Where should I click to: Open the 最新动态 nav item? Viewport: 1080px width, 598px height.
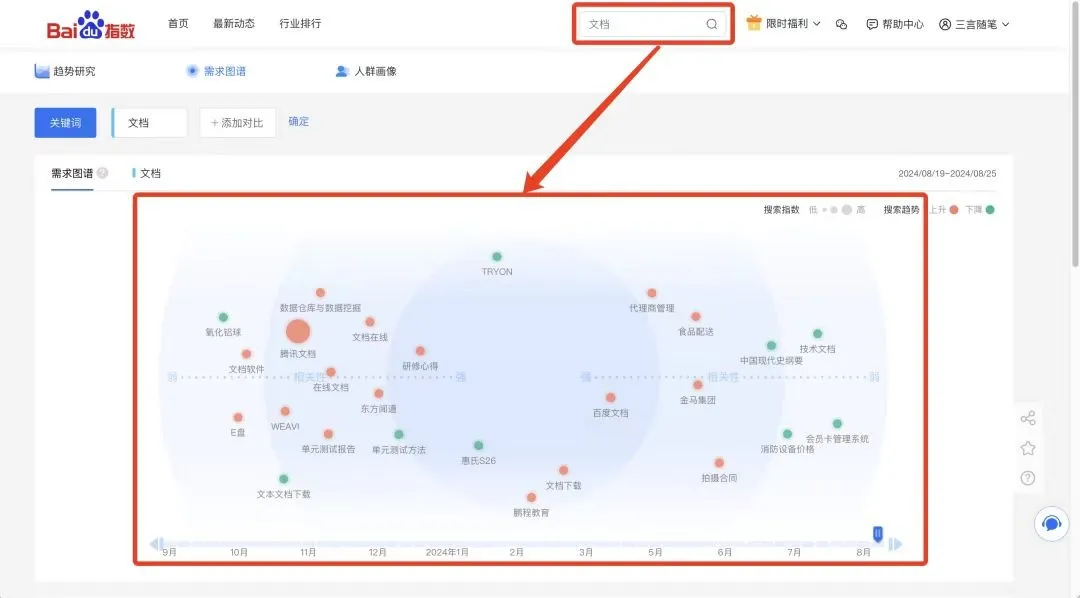[x=233, y=23]
